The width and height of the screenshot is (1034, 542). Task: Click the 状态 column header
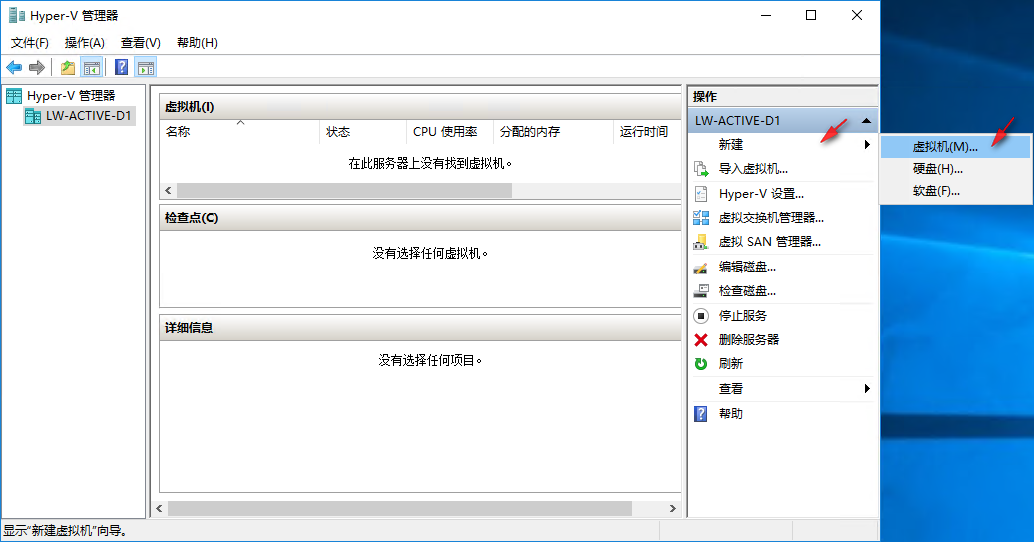click(363, 132)
